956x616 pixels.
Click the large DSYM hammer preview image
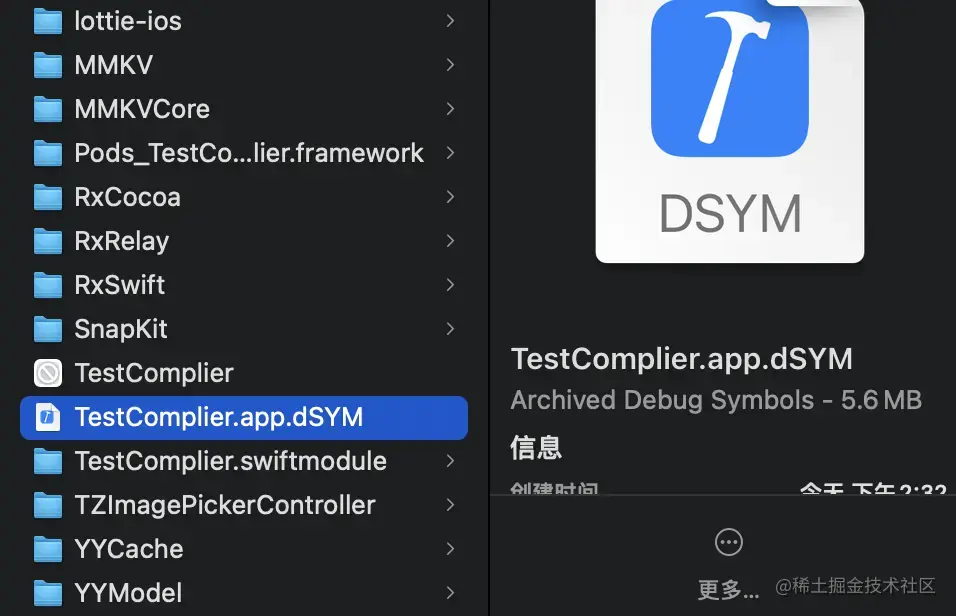coord(730,131)
